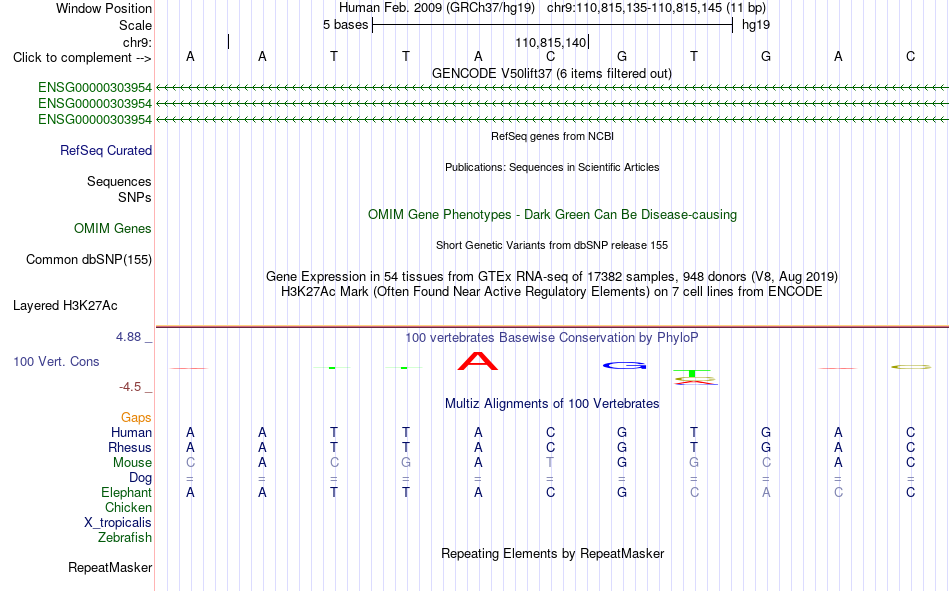Click the only 'T' base in Mouse row
The image size is (950, 591).
click(550, 462)
